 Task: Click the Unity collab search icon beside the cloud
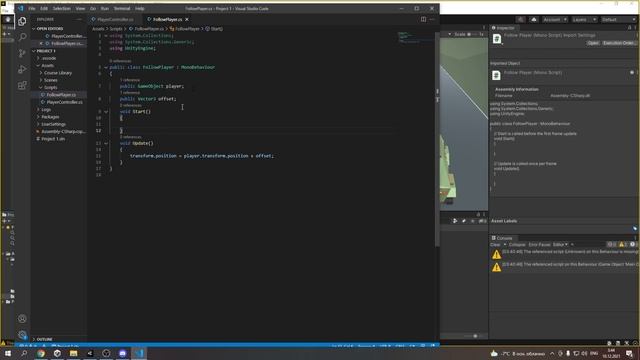(x=520, y=19)
